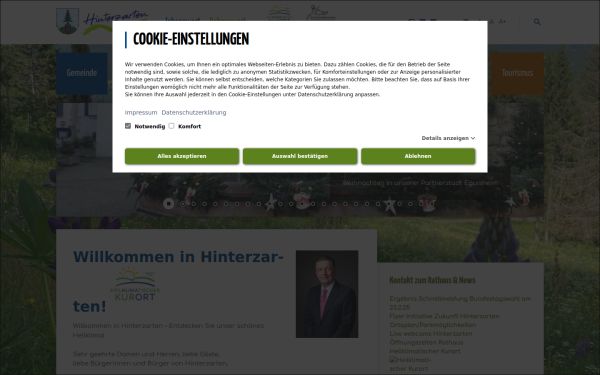Click the Alles akzeptieren button
The image size is (600, 375).
(182, 156)
